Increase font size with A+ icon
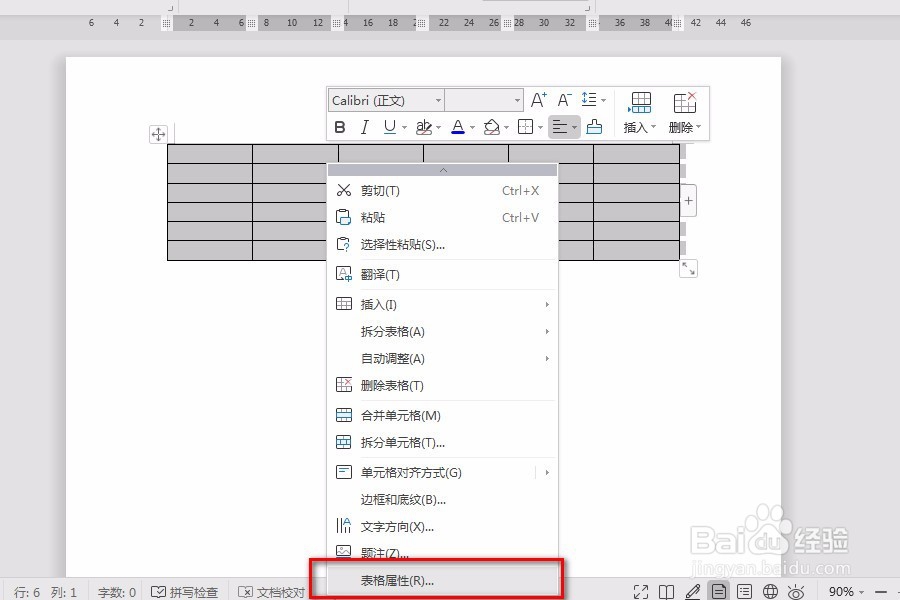The width and height of the screenshot is (900, 600). click(538, 100)
